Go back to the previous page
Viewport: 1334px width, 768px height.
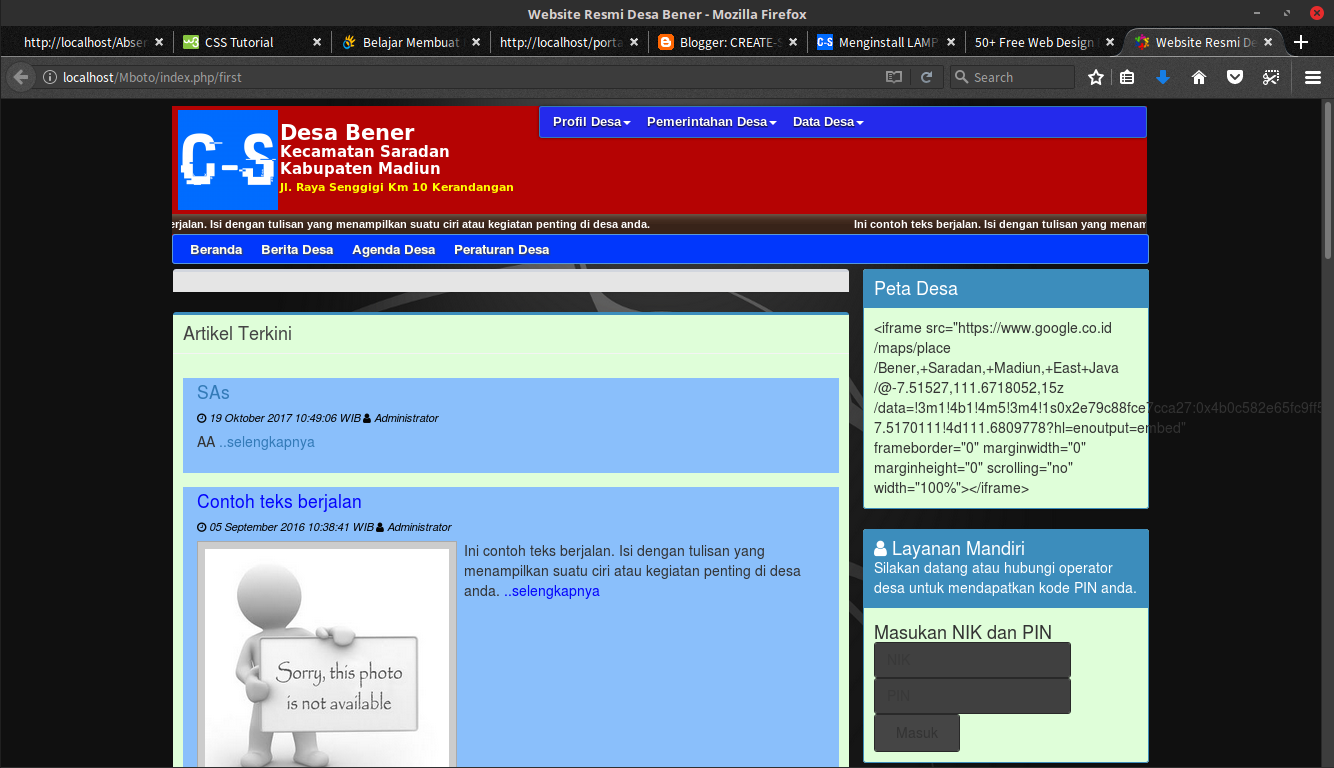(20, 76)
